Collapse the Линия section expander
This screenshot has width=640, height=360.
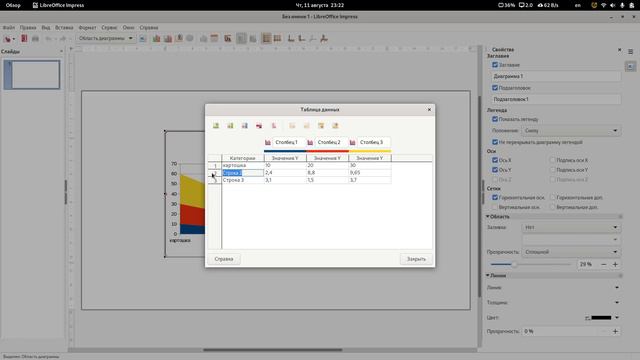coord(488,276)
